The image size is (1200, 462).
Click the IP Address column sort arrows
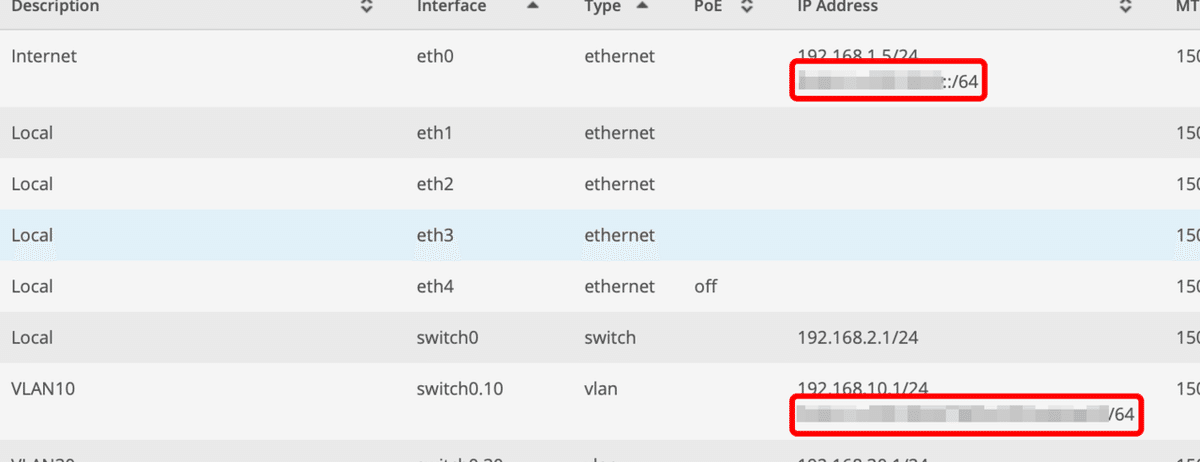click(1124, 6)
